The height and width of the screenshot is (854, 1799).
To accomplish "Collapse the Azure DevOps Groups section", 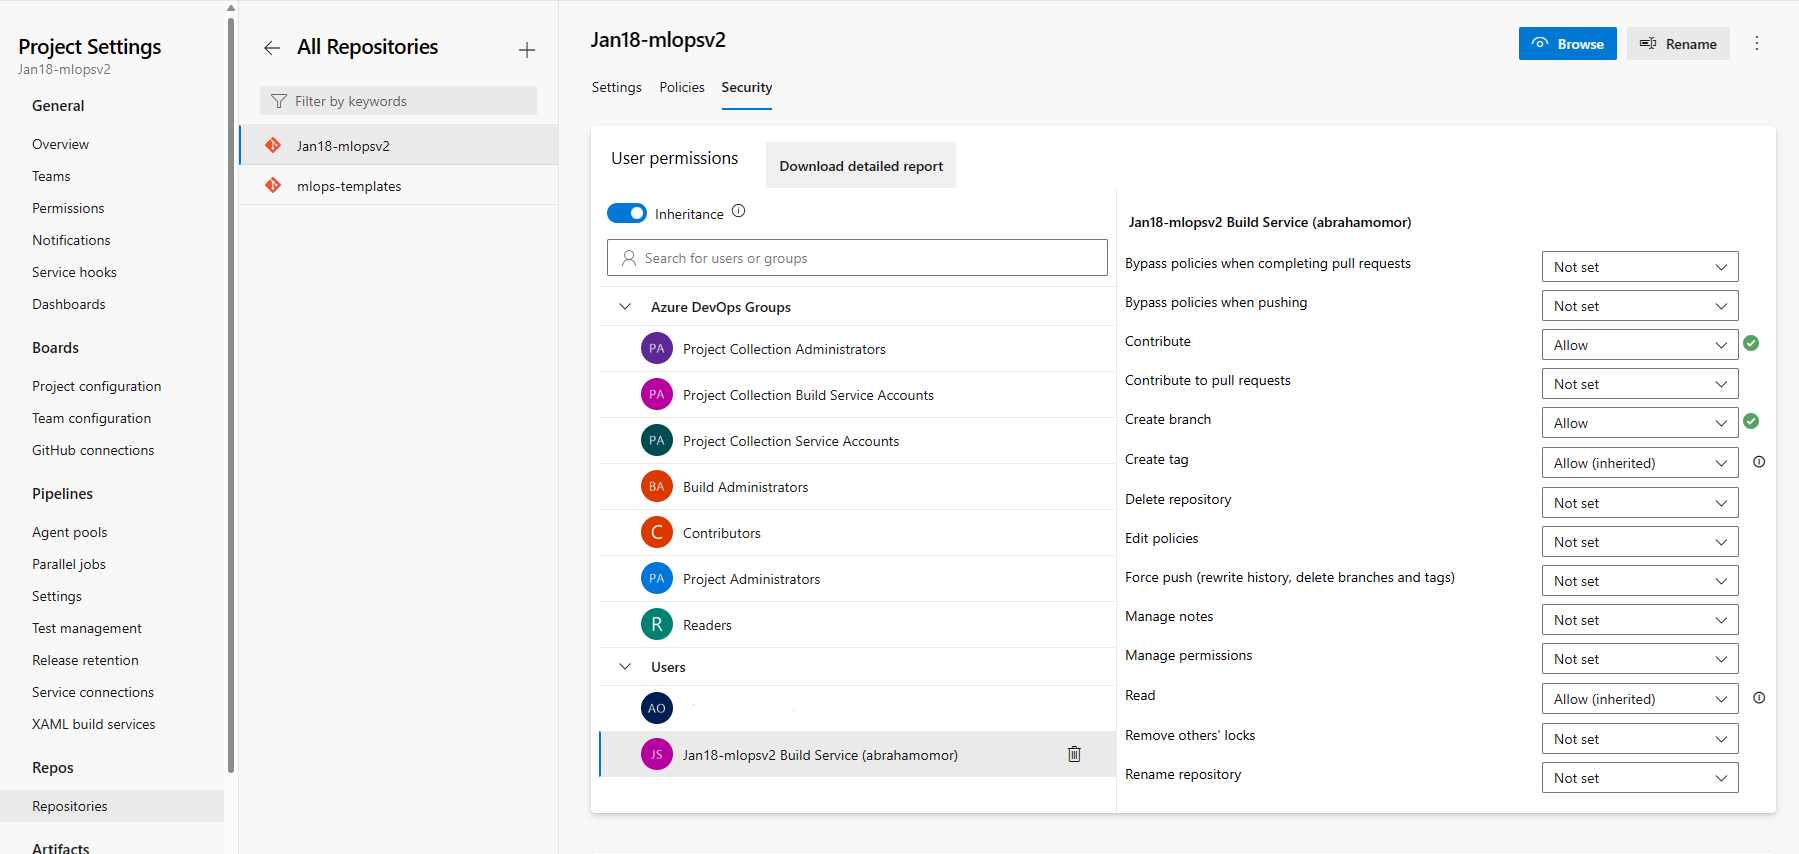I will click(625, 307).
